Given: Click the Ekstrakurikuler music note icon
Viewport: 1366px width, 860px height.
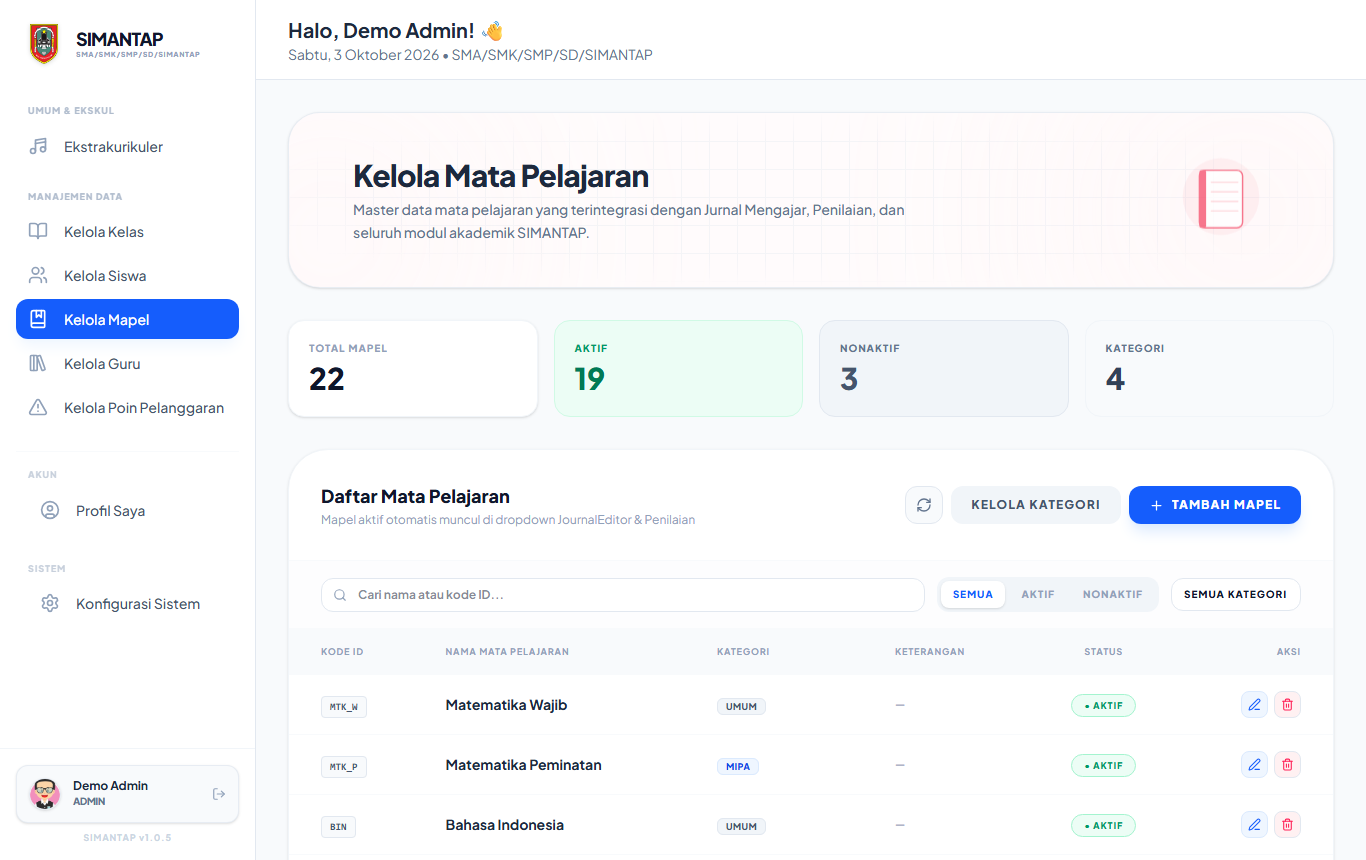Looking at the screenshot, I should tap(38, 147).
